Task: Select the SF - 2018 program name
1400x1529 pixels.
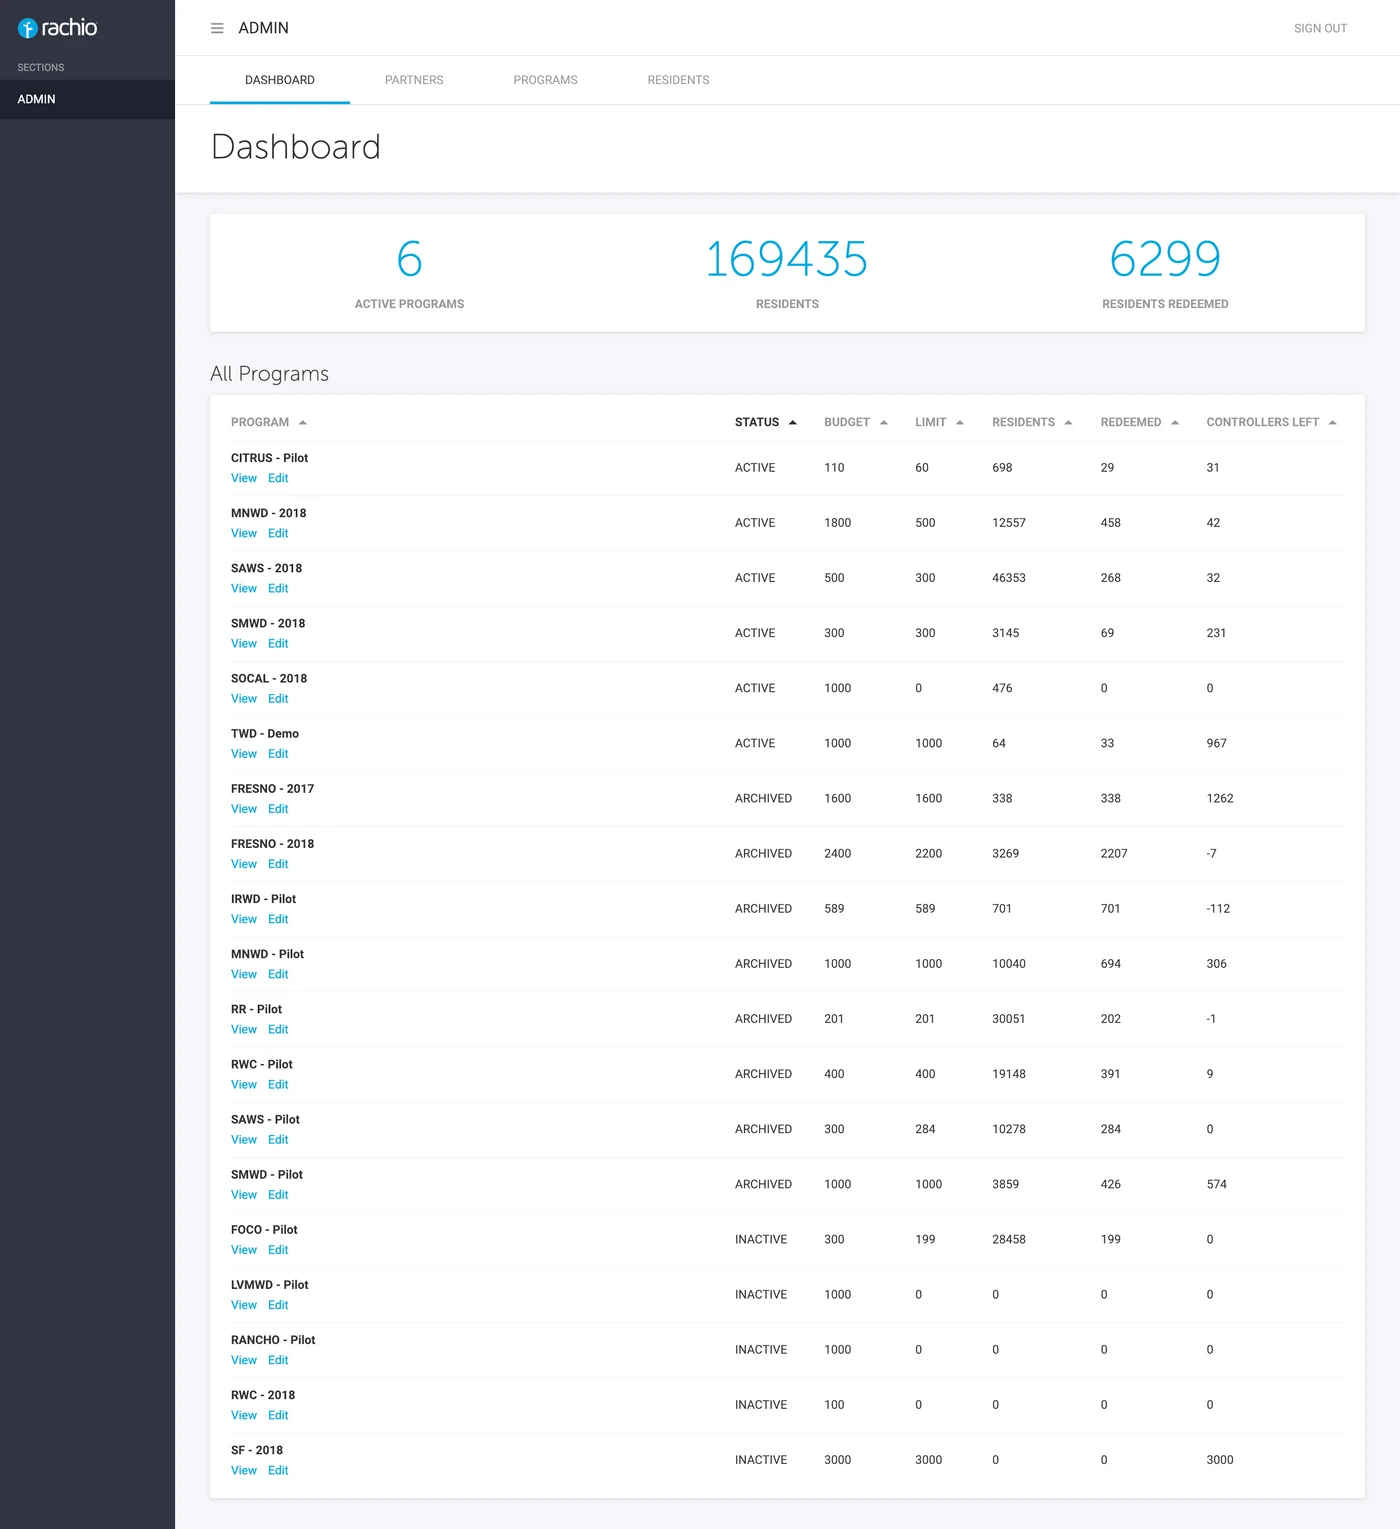Action: point(257,1450)
